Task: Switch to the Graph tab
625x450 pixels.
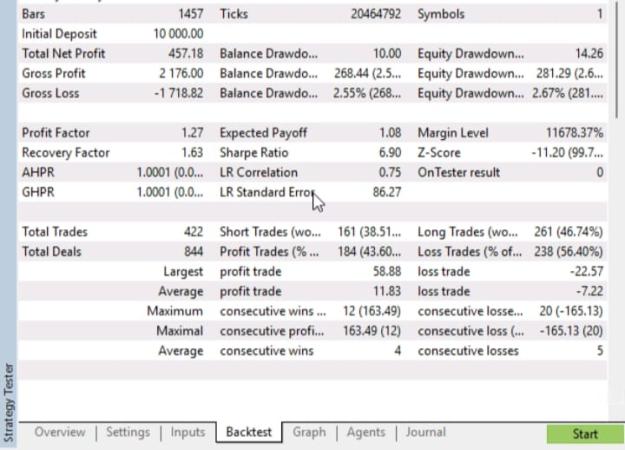Action: click(309, 432)
